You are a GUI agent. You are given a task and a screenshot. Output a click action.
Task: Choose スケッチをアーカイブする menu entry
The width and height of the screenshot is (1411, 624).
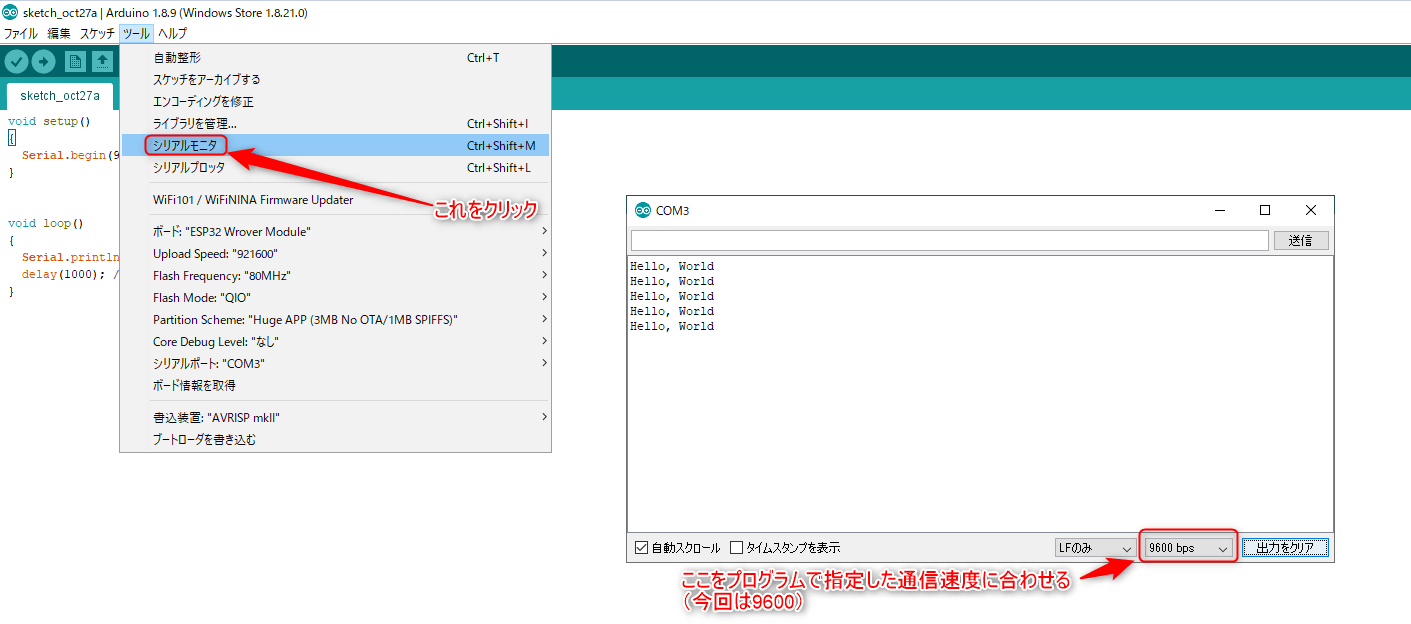point(336,79)
